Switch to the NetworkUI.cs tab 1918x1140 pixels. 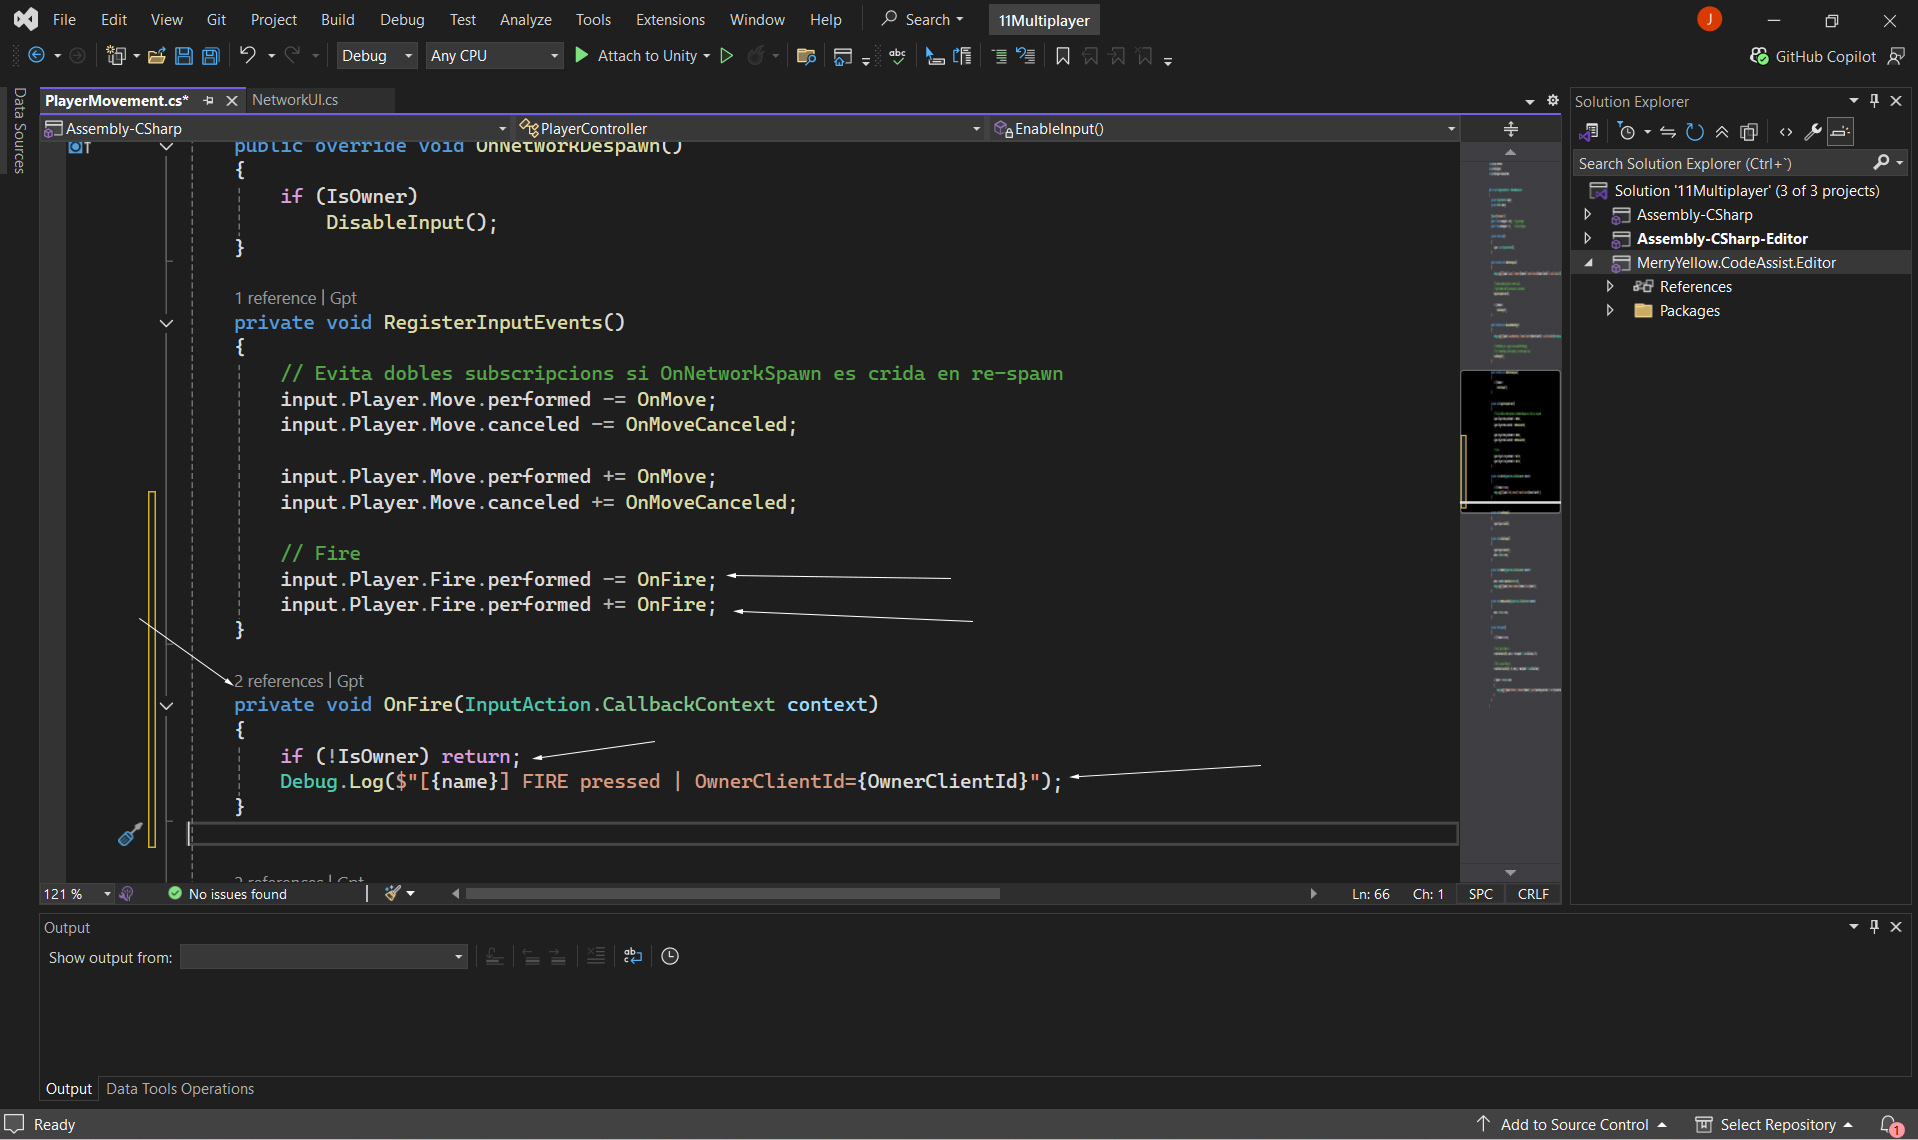[295, 100]
